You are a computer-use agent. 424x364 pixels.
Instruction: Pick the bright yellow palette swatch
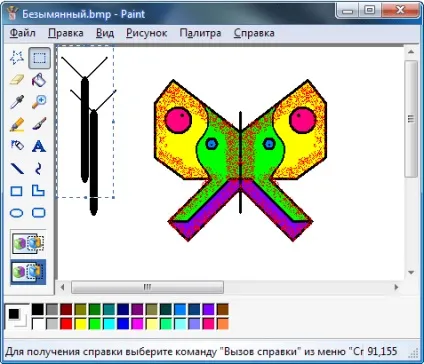point(80,323)
